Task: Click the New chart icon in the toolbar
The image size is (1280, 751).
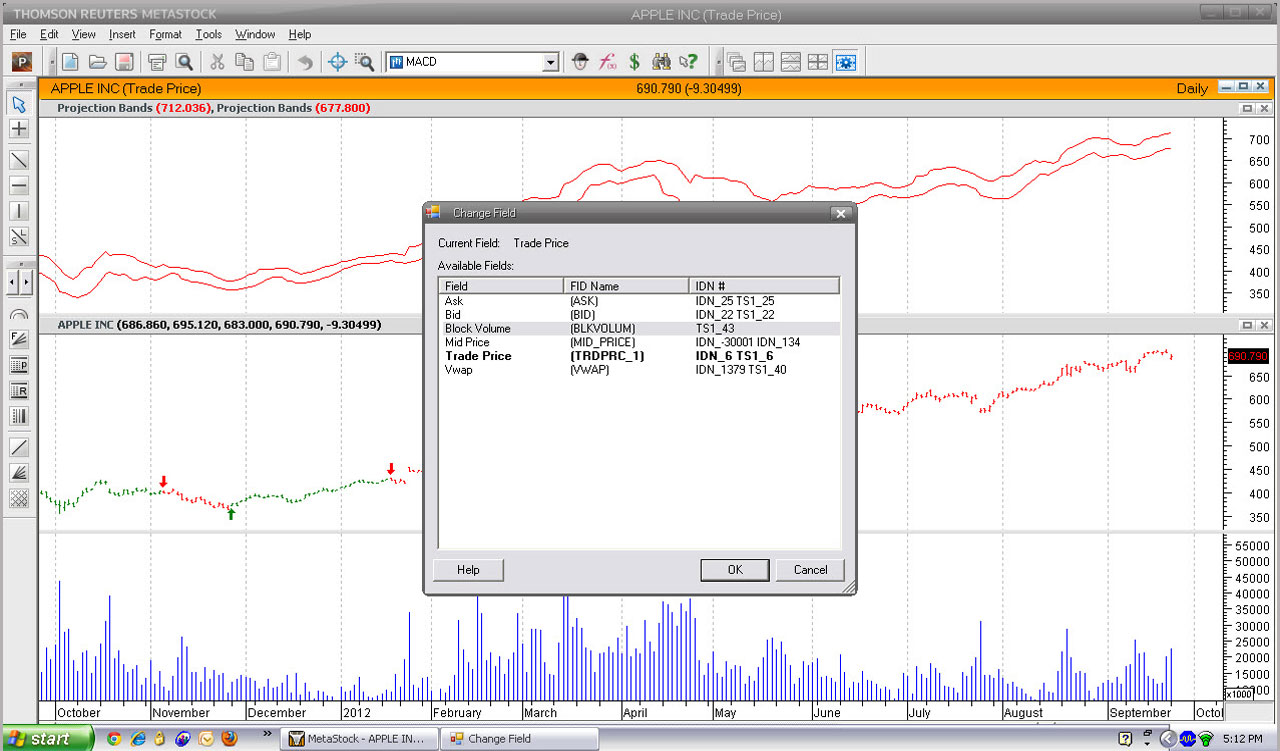Action: click(x=71, y=62)
